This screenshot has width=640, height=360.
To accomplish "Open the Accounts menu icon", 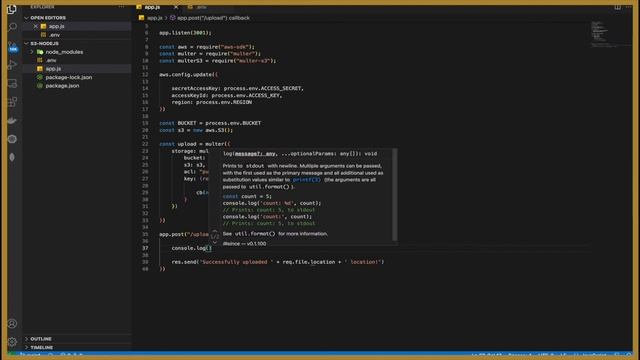I will pyautogui.click(x=12, y=324).
